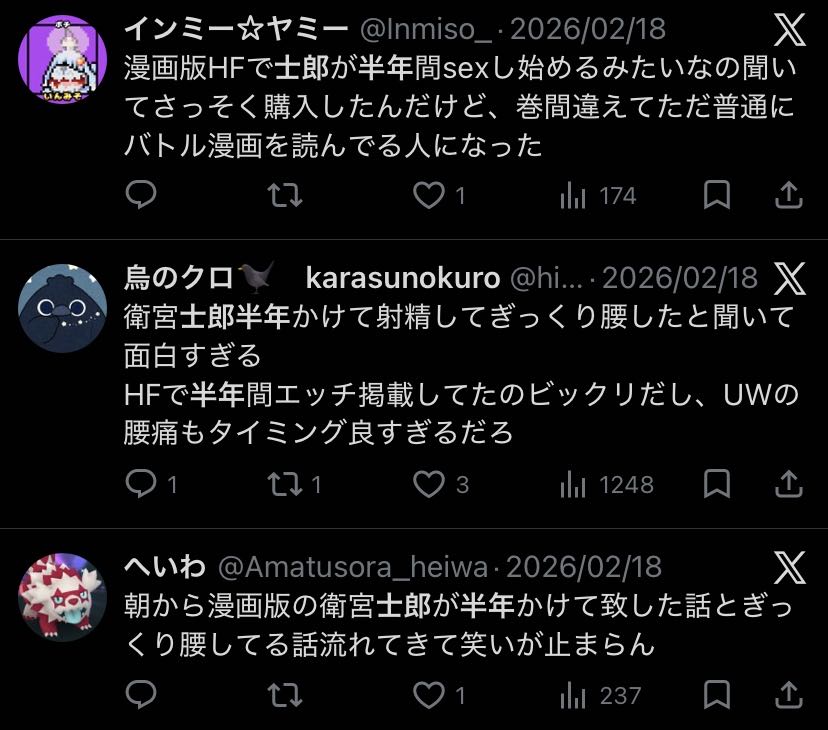Viewport: 828px width, 730px height.
Task: View analytics showing 174 views
Action: [598, 195]
